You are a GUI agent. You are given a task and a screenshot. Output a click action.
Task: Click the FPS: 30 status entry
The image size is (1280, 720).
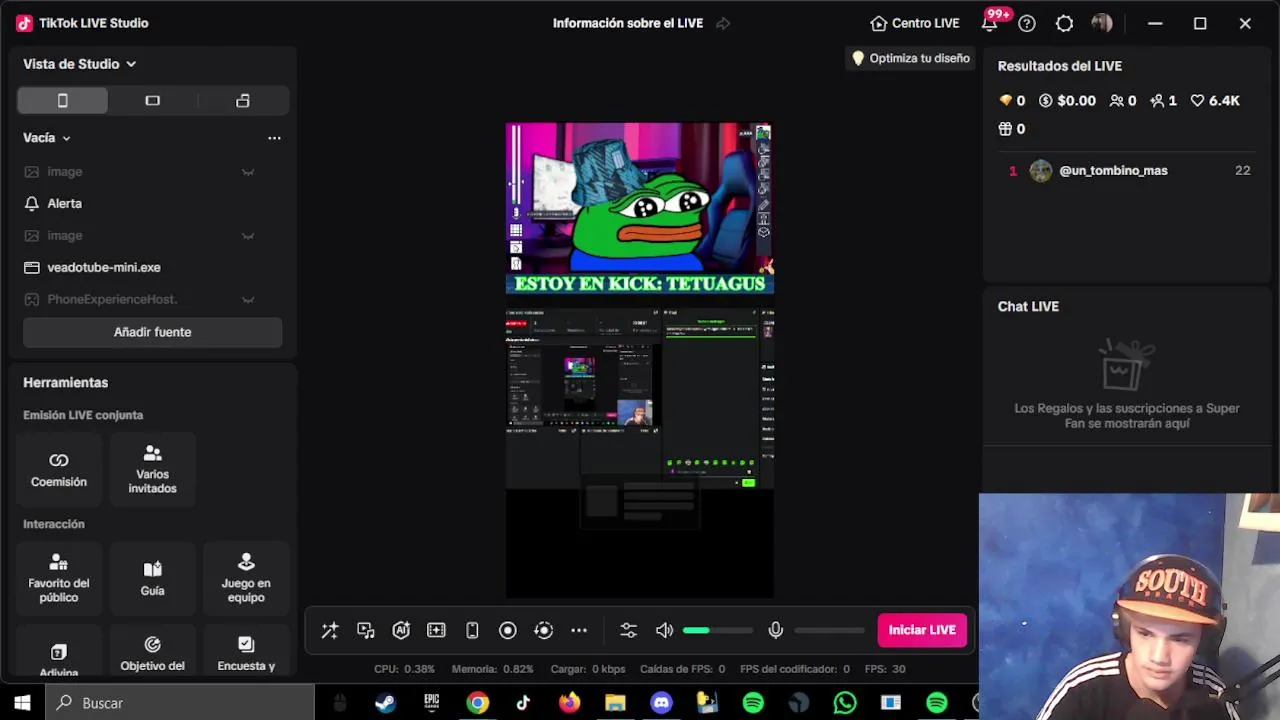click(x=885, y=669)
